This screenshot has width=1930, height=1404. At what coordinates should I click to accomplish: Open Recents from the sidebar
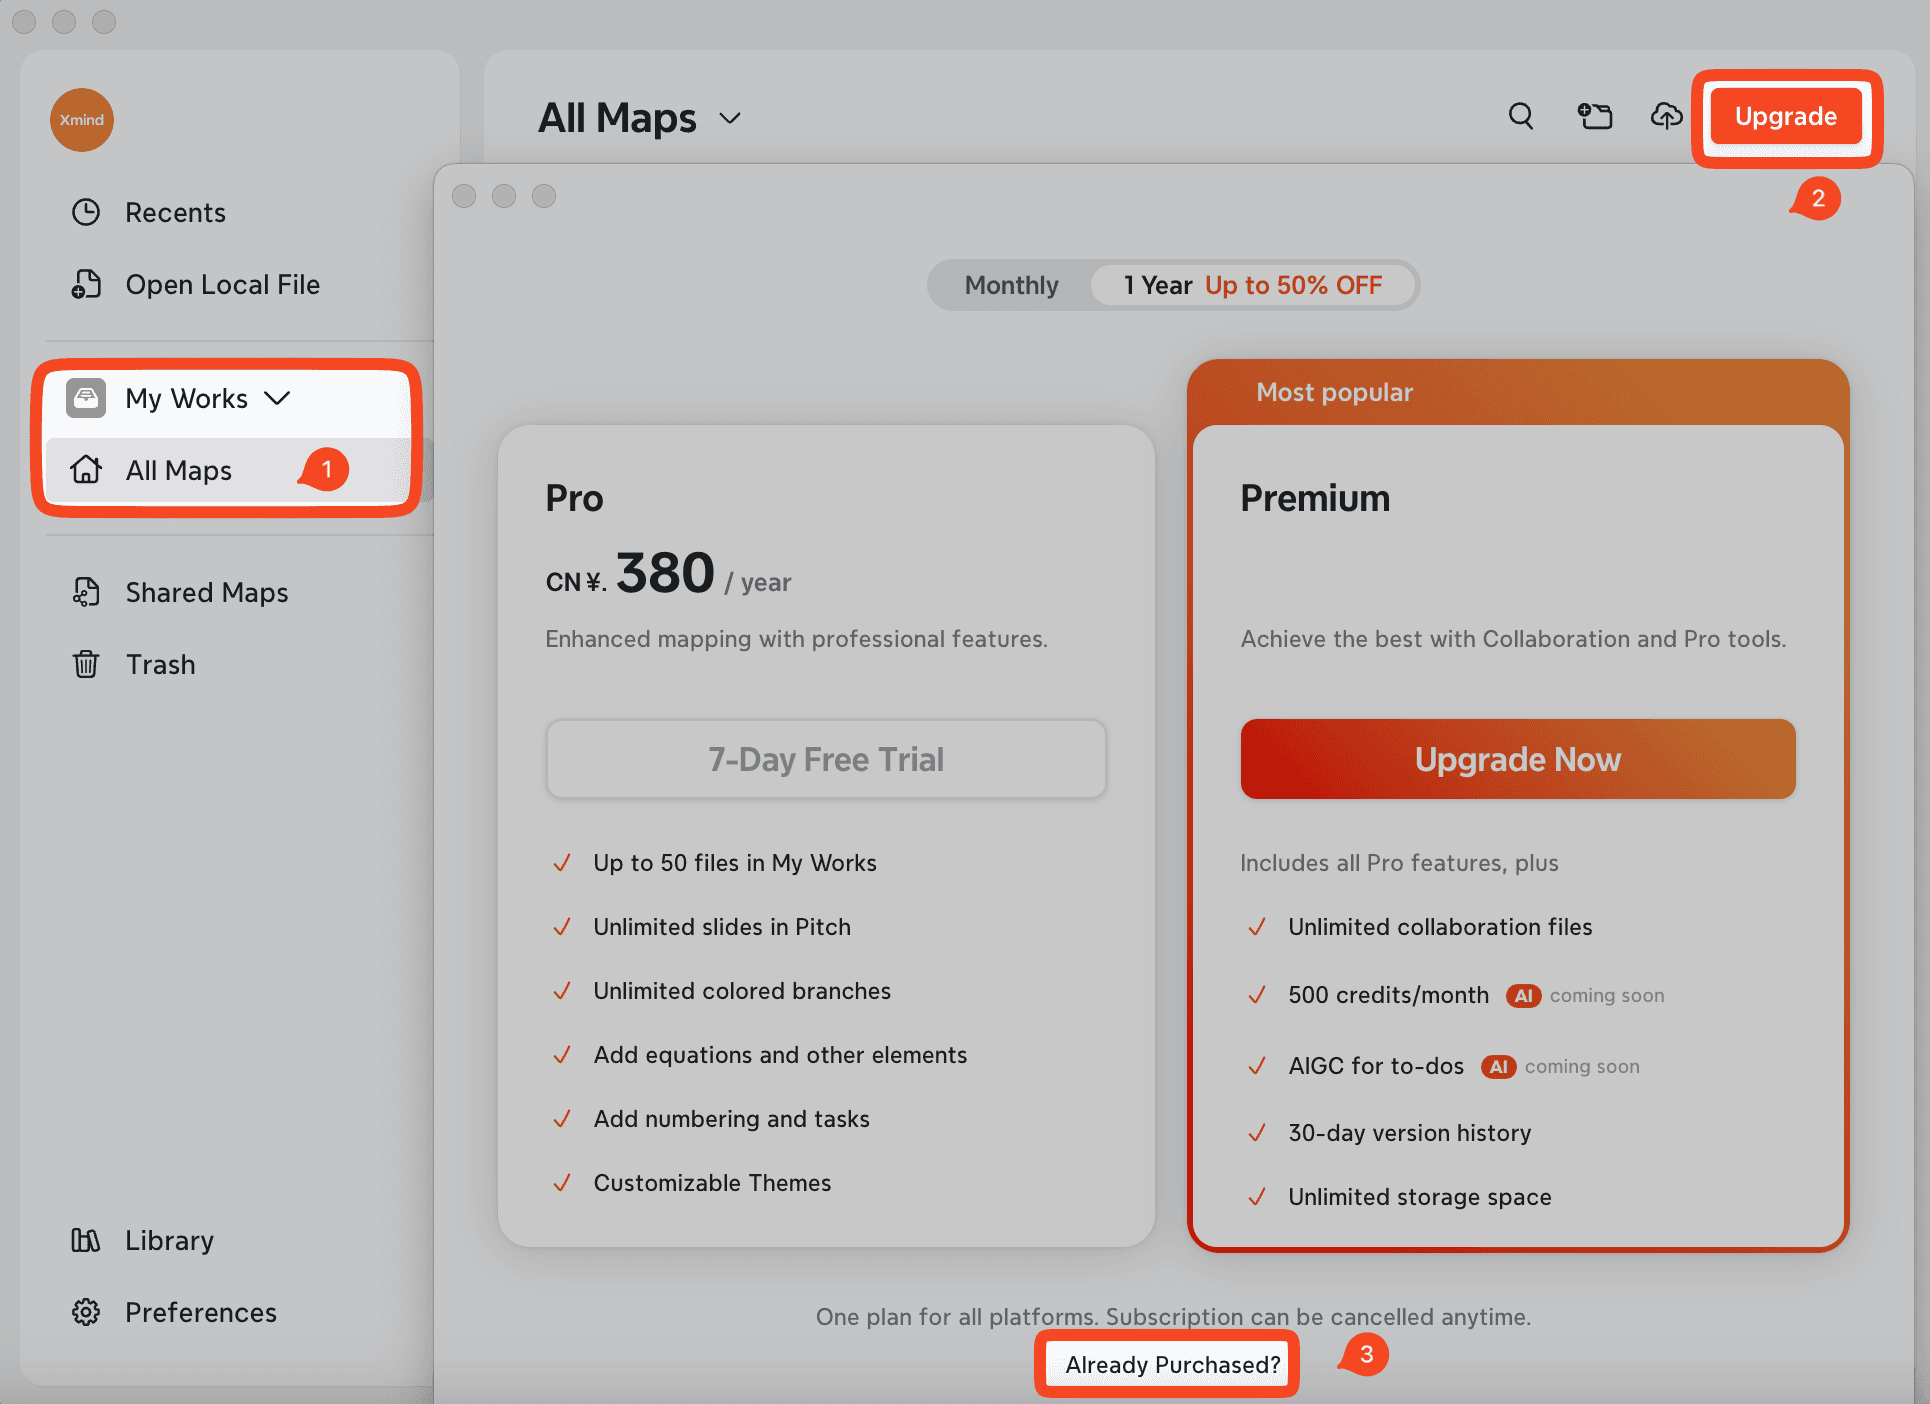[x=175, y=212]
